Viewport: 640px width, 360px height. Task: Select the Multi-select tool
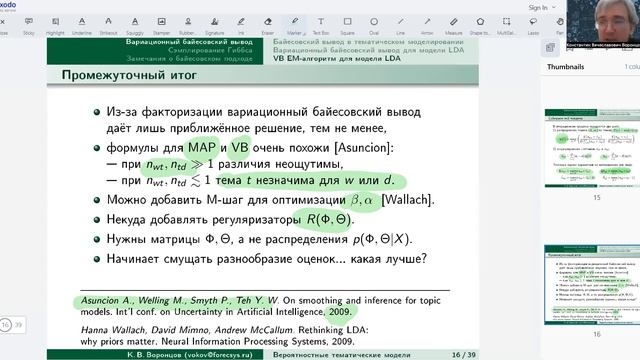[x=507, y=25]
